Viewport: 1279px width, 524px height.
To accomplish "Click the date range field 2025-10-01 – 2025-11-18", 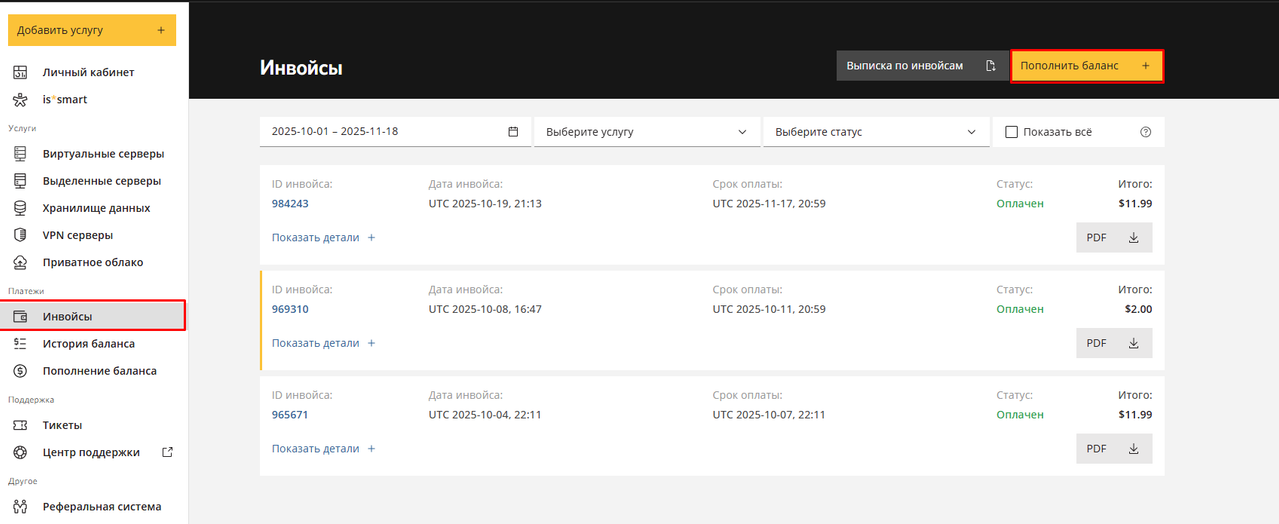I will point(395,131).
